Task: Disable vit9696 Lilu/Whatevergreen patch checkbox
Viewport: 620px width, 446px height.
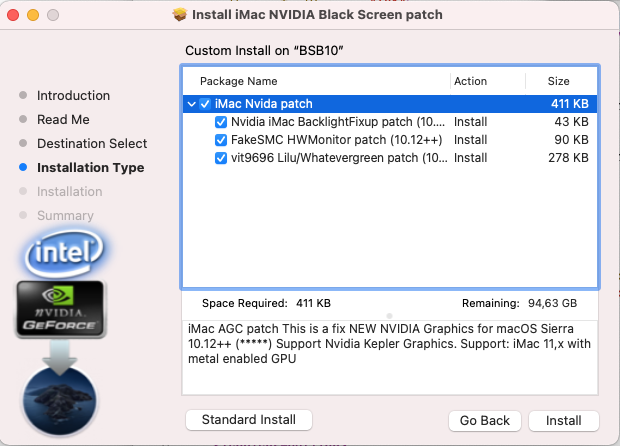Action: [221, 158]
